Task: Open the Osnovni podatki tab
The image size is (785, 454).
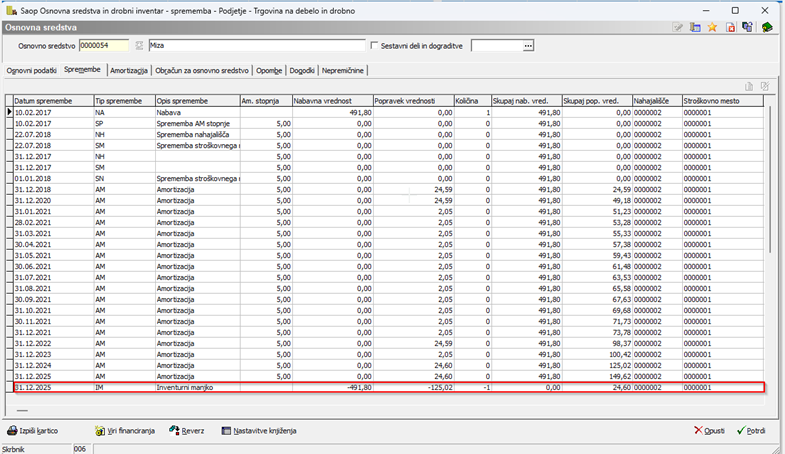Action: 31,71
